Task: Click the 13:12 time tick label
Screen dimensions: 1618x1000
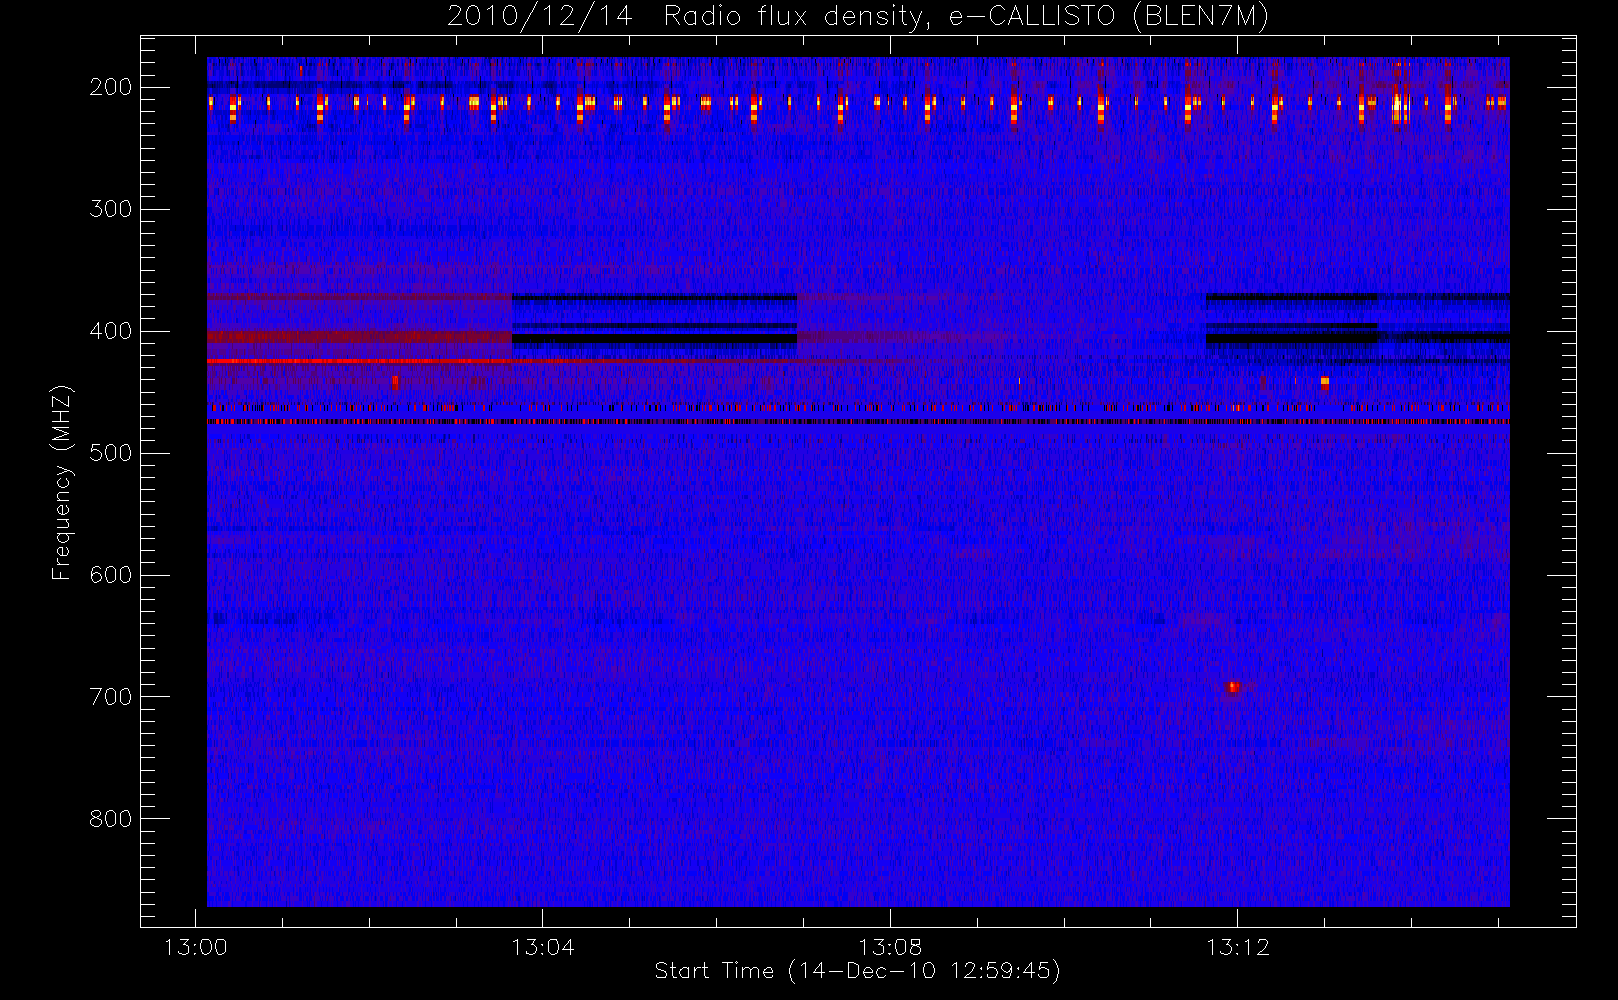Action: click(x=1238, y=947)
